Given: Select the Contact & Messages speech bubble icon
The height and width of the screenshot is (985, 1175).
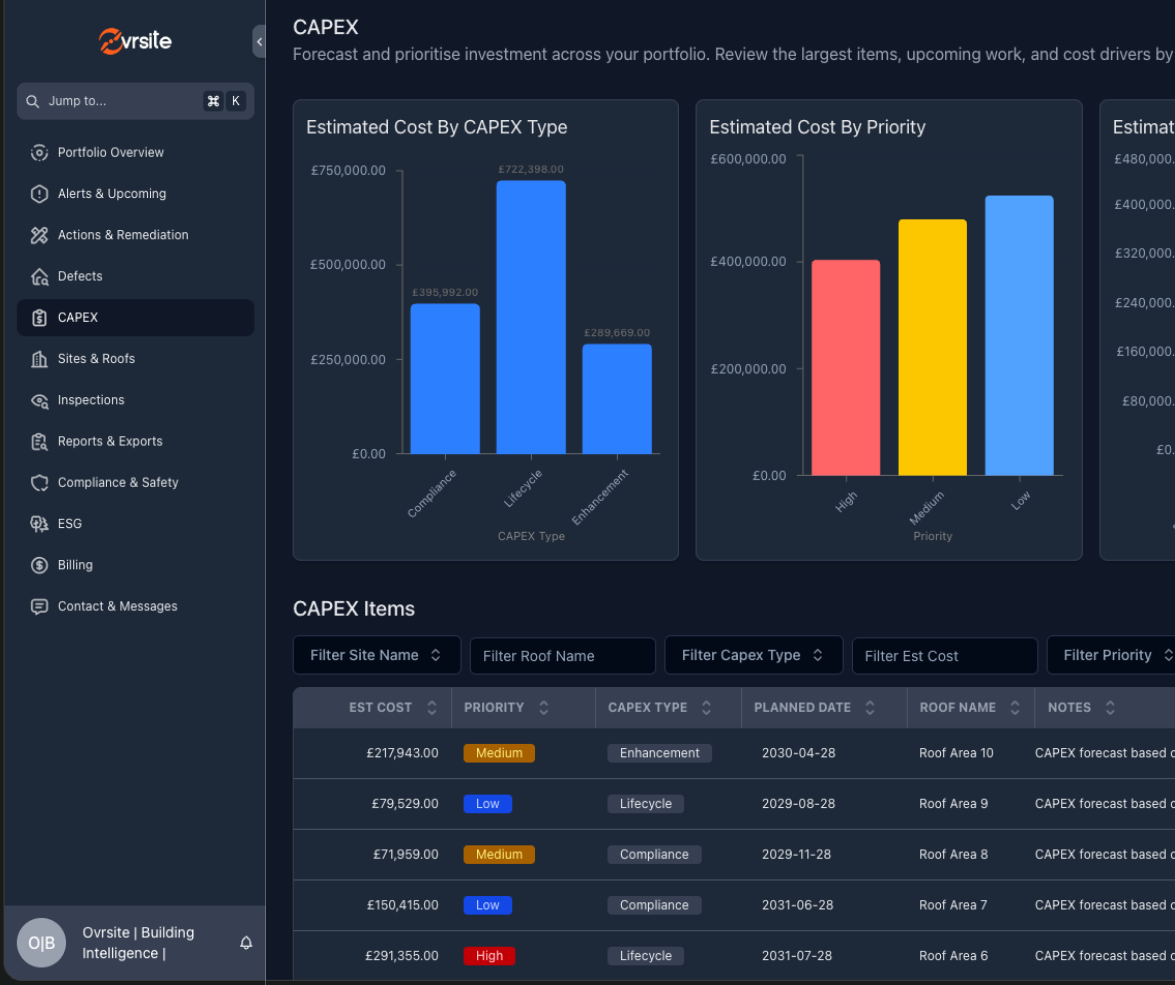Looking at the screenshot, I should [39, 606].
